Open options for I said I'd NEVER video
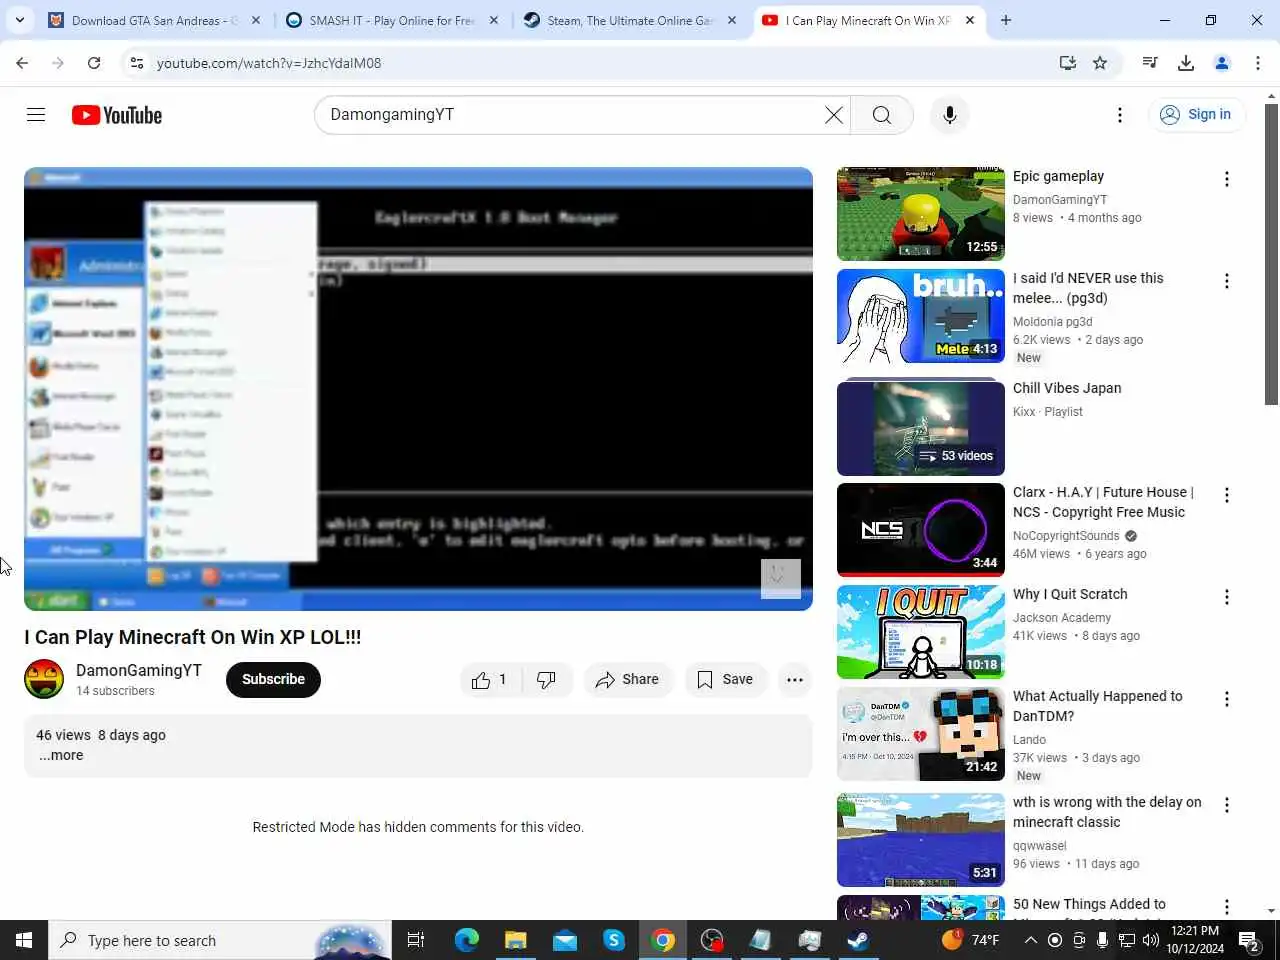 point(1227,281)
